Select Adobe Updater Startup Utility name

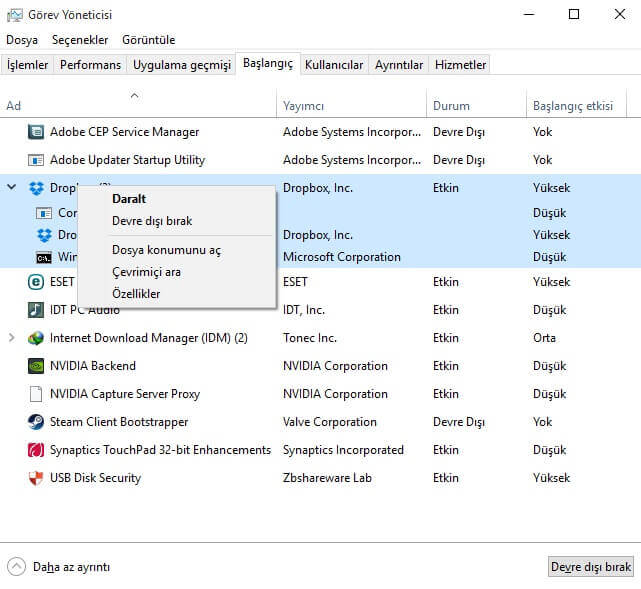(128, 160)
